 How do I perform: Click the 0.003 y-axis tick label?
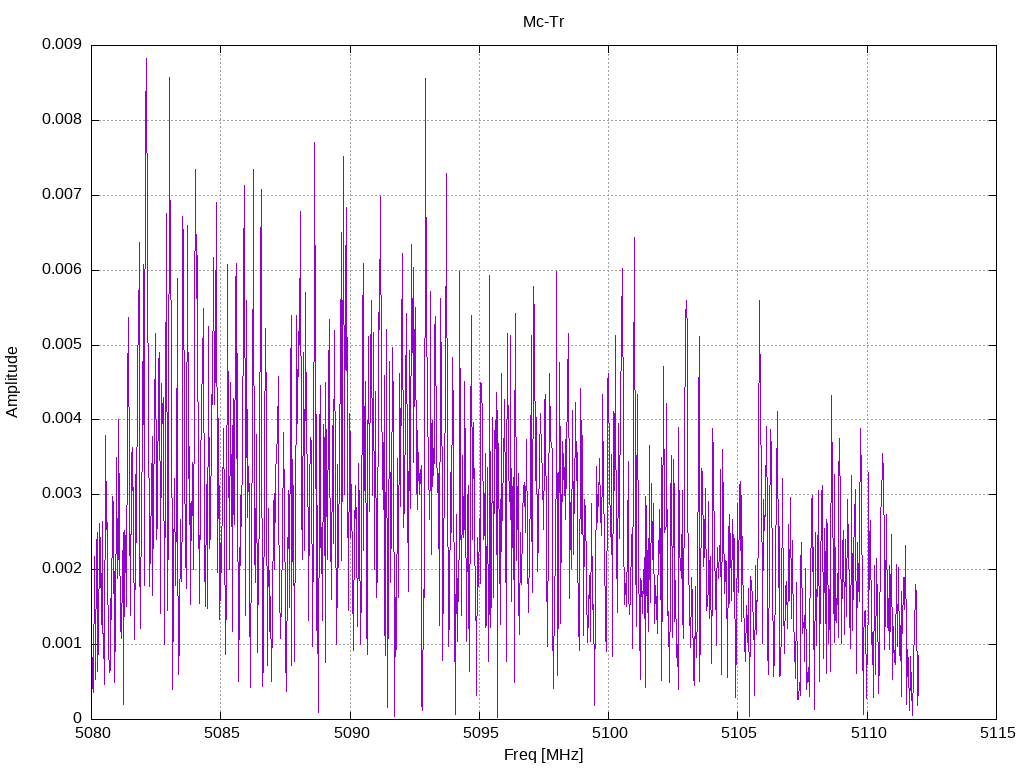(x=61, y=494)
